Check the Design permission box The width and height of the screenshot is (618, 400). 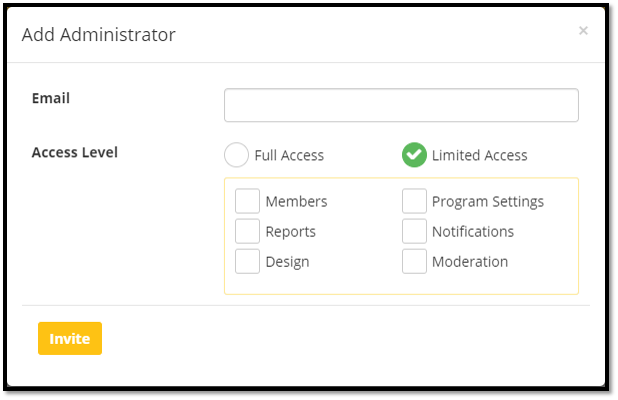click(x=248, y=261)
